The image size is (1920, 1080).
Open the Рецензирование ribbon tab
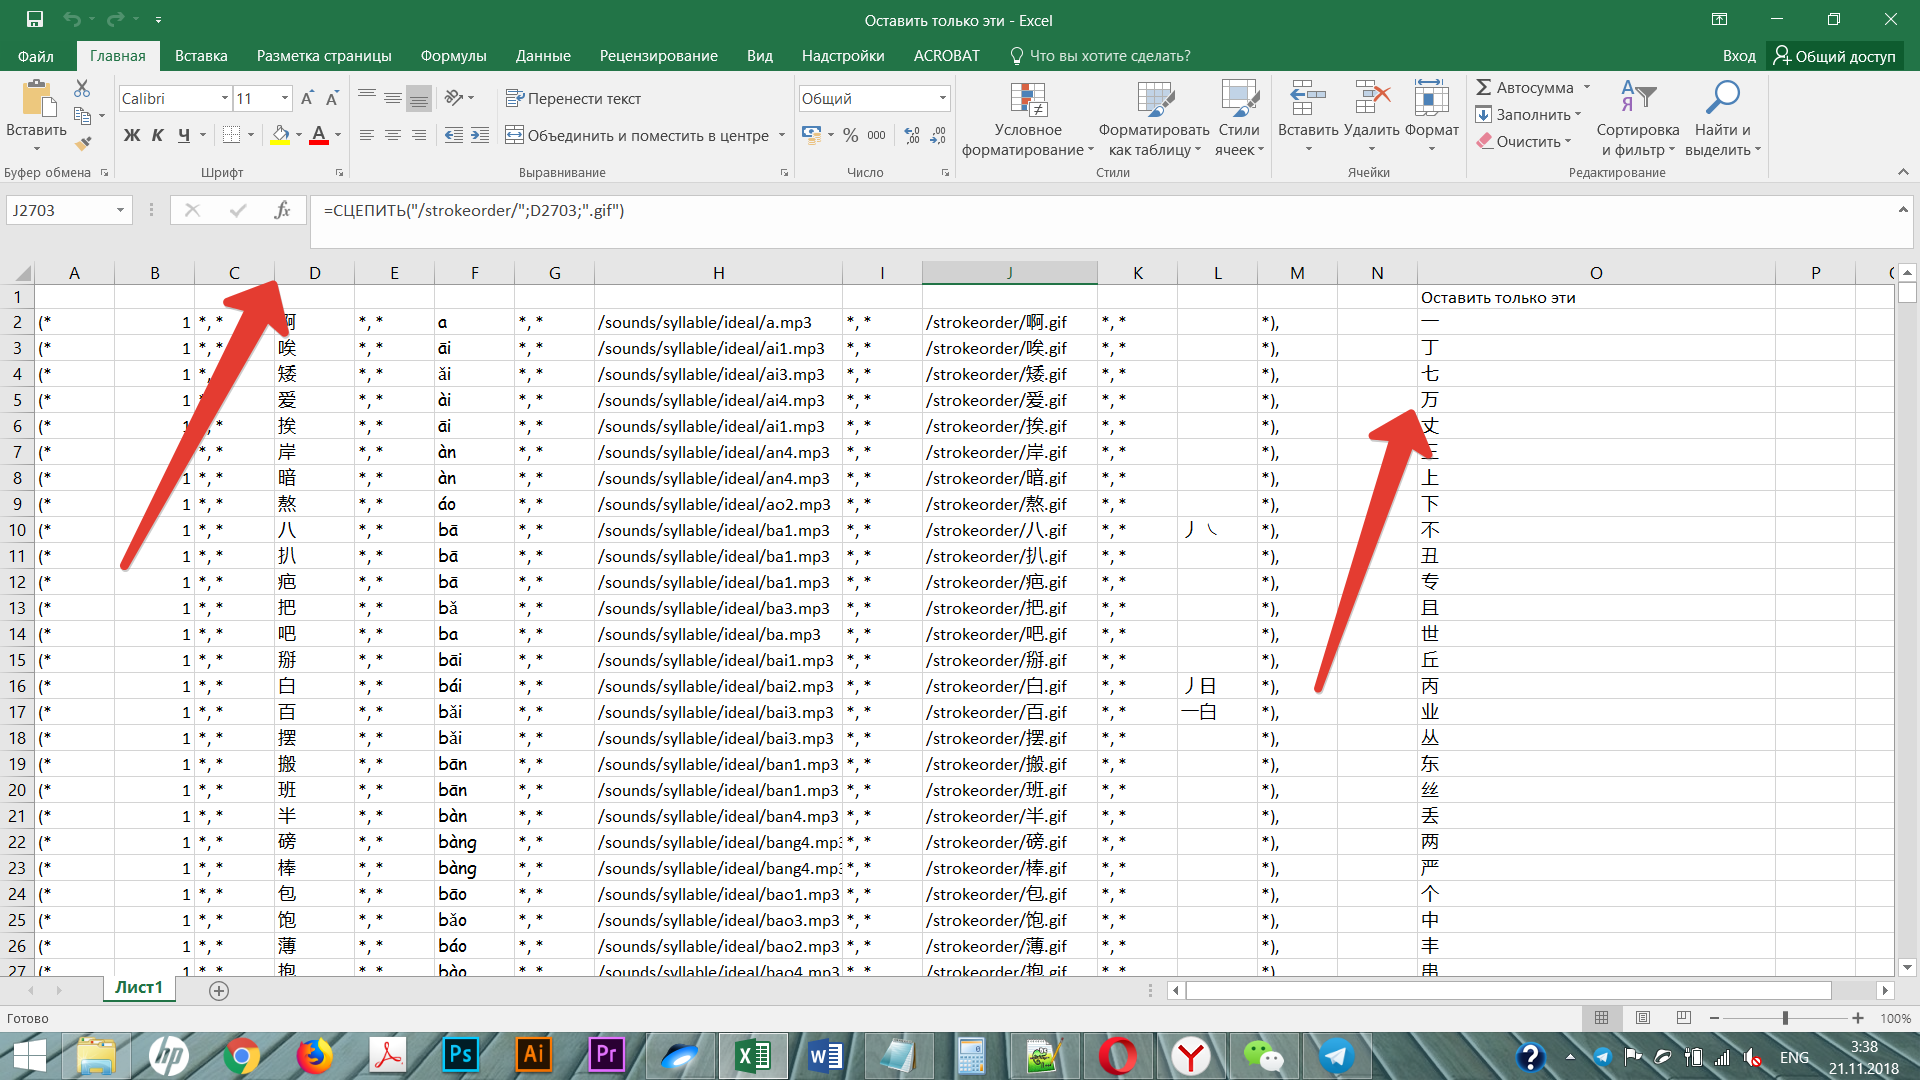click(x=658, y=56)
